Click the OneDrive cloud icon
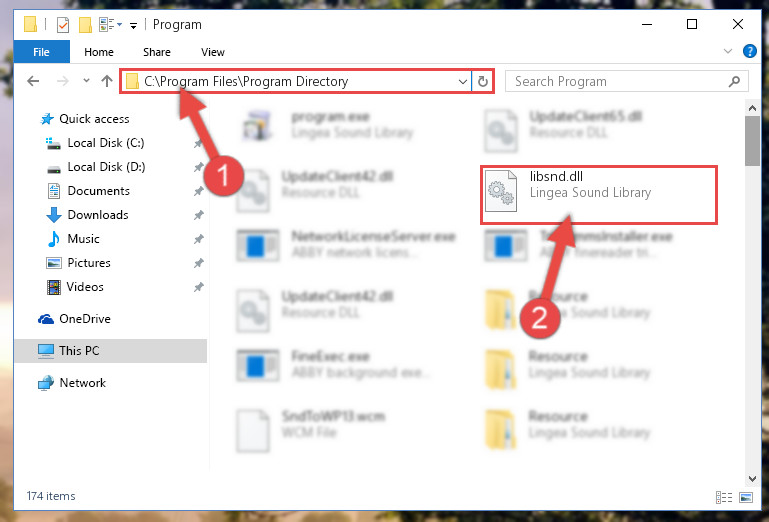 tap(46, 319)
